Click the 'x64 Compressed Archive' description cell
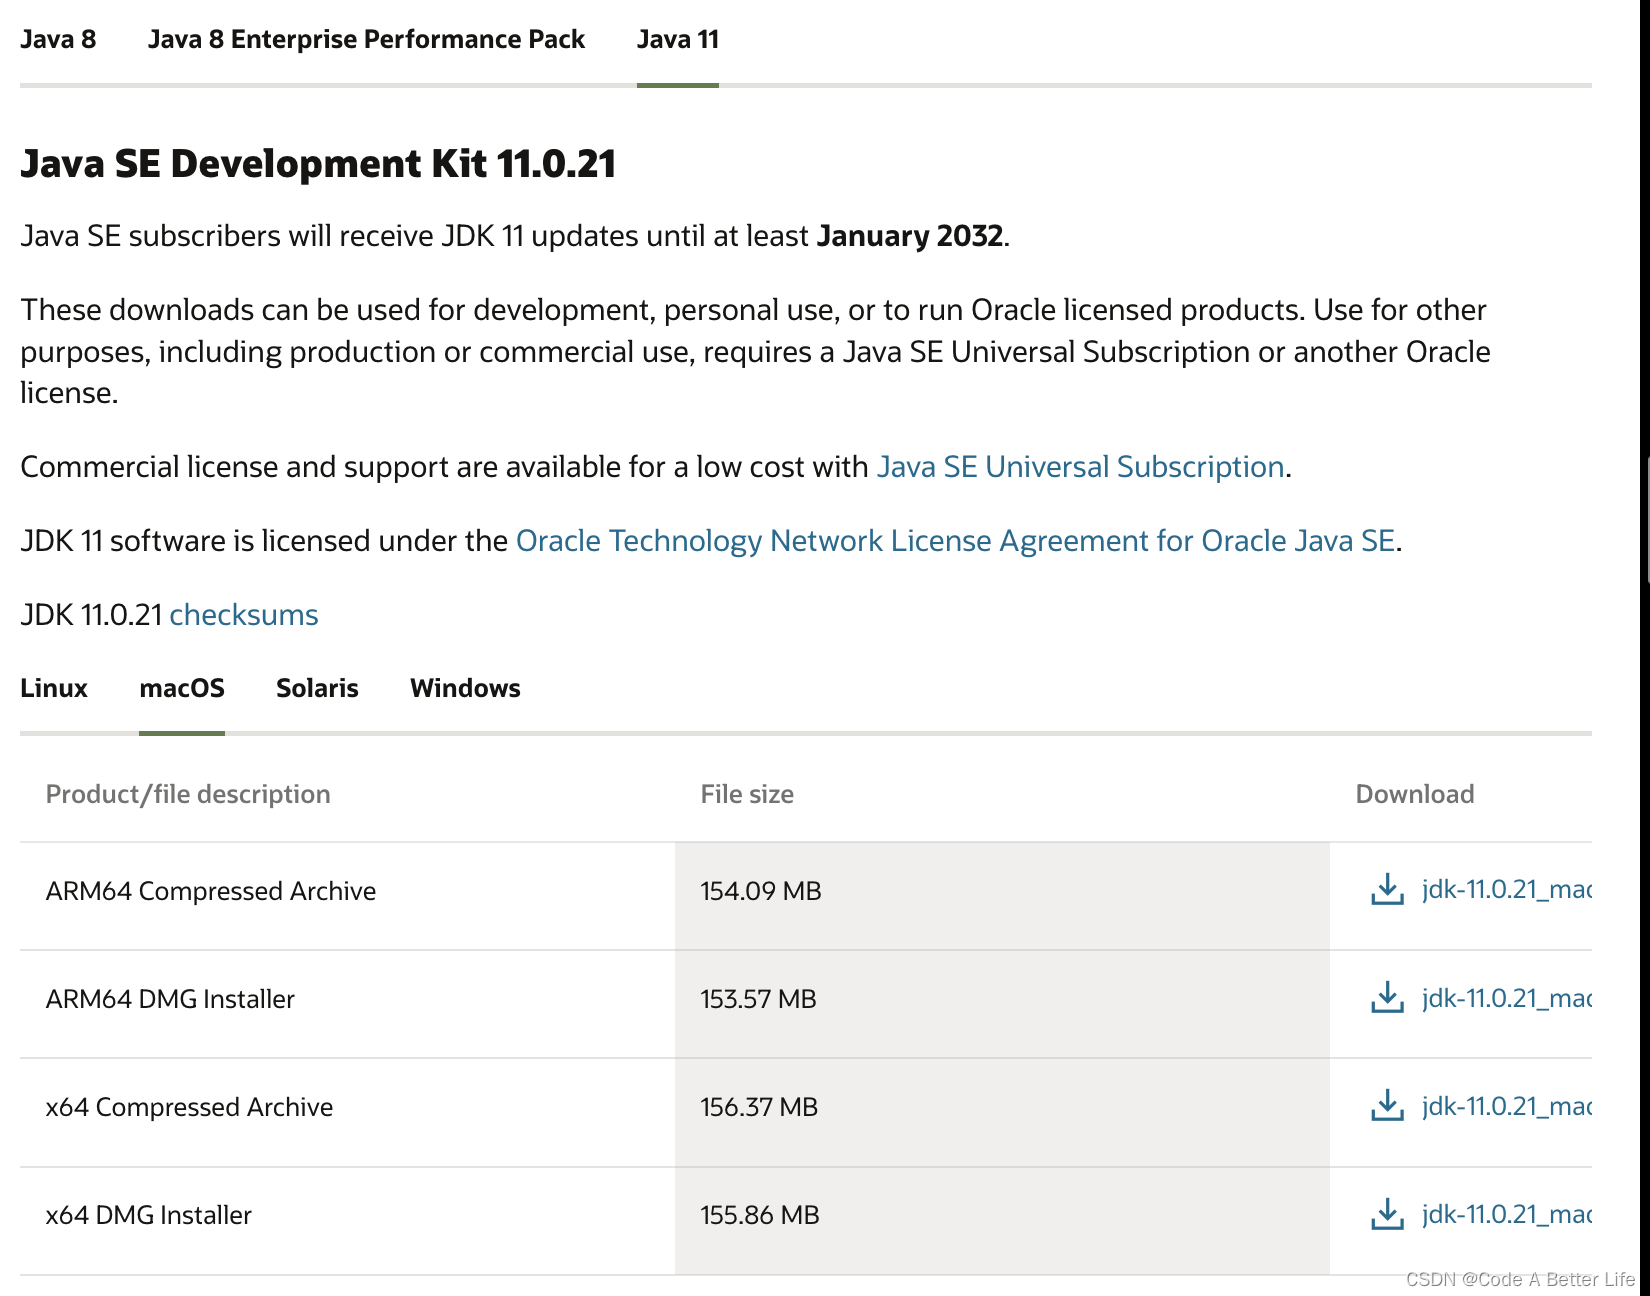1650x1296 pixels. (x=347, y=1112)
